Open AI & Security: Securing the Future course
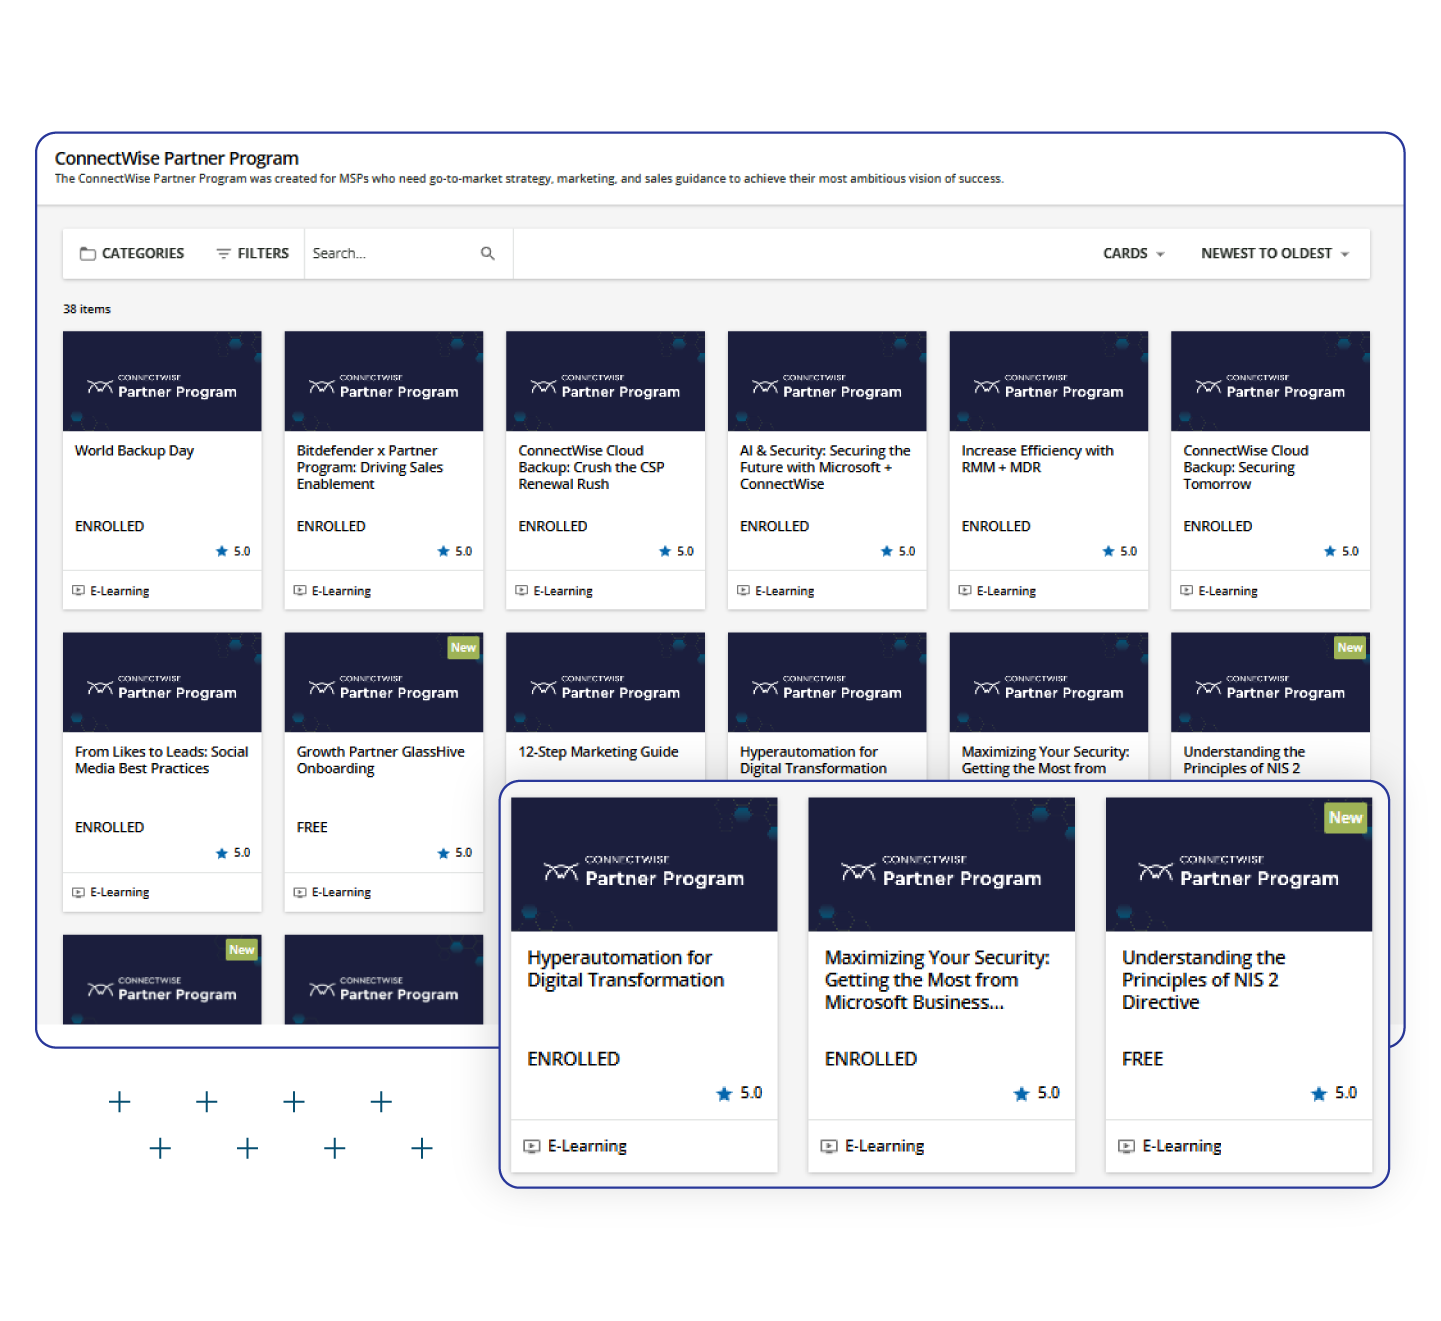 click(824, 467)
